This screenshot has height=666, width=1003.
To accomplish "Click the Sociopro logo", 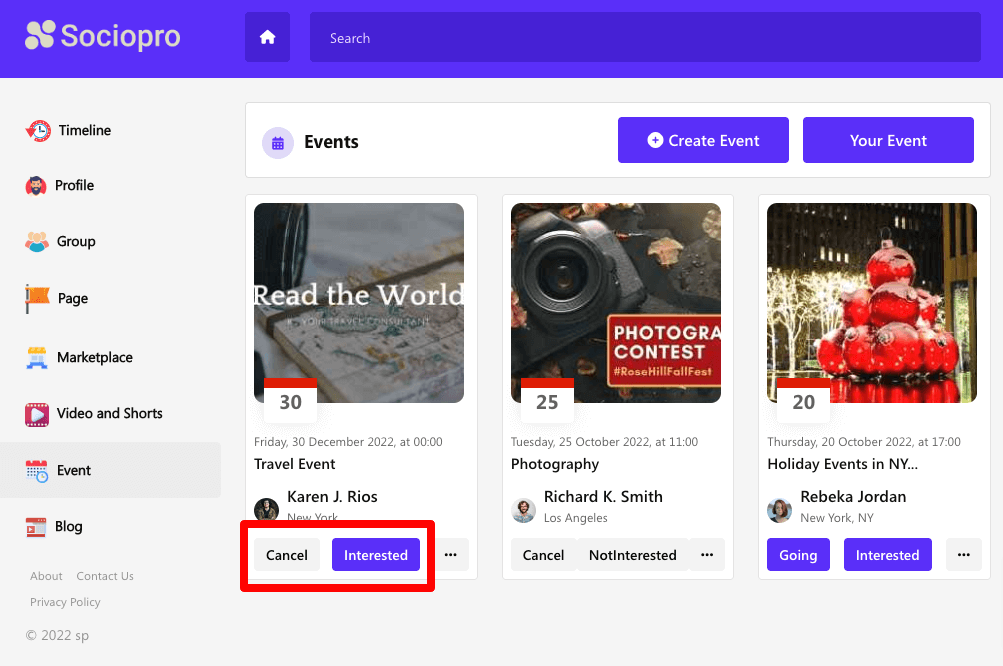I will (x=103, y=36).
